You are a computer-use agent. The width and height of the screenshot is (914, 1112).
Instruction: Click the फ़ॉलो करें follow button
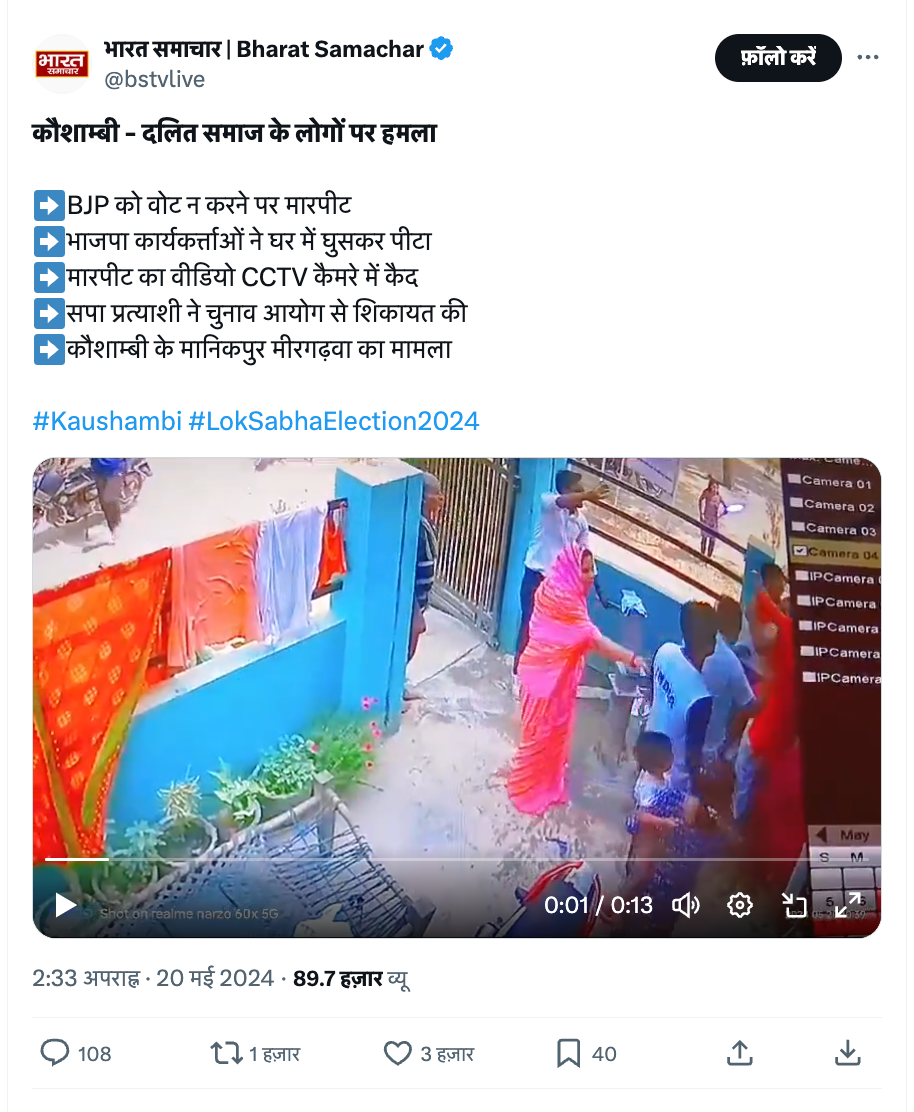778,57
